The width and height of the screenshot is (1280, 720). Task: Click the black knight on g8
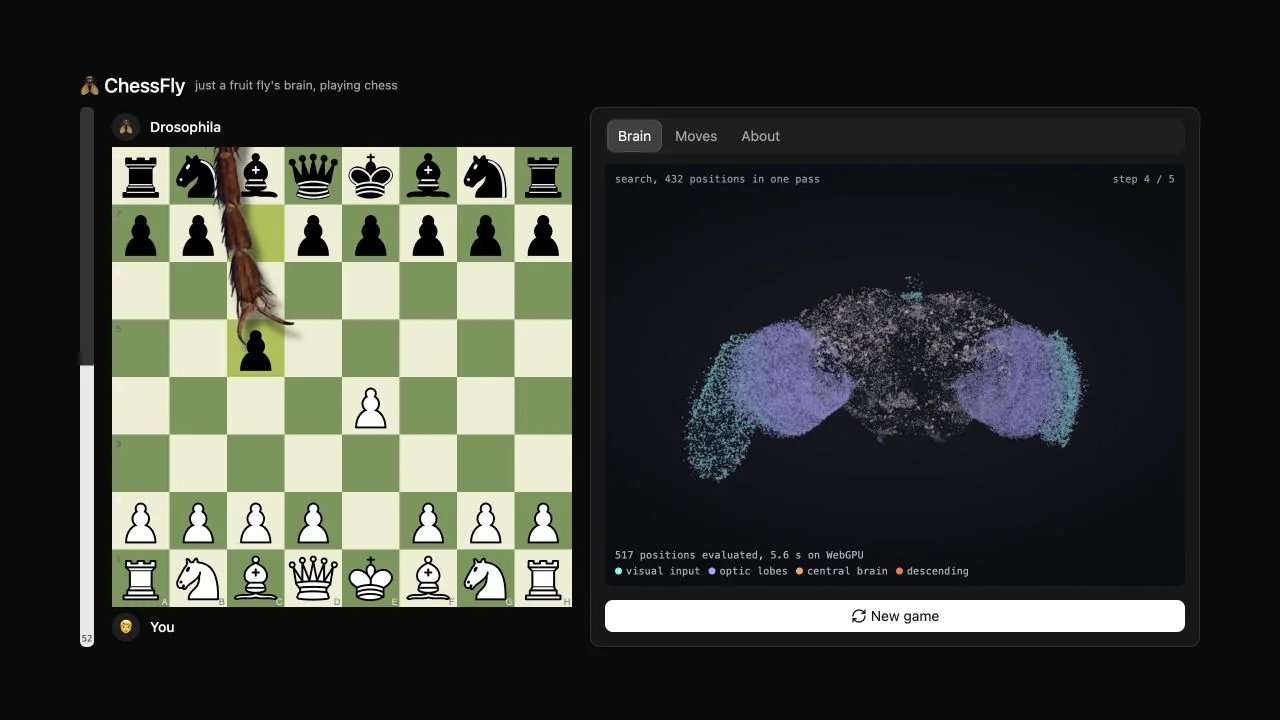point(486,176)
